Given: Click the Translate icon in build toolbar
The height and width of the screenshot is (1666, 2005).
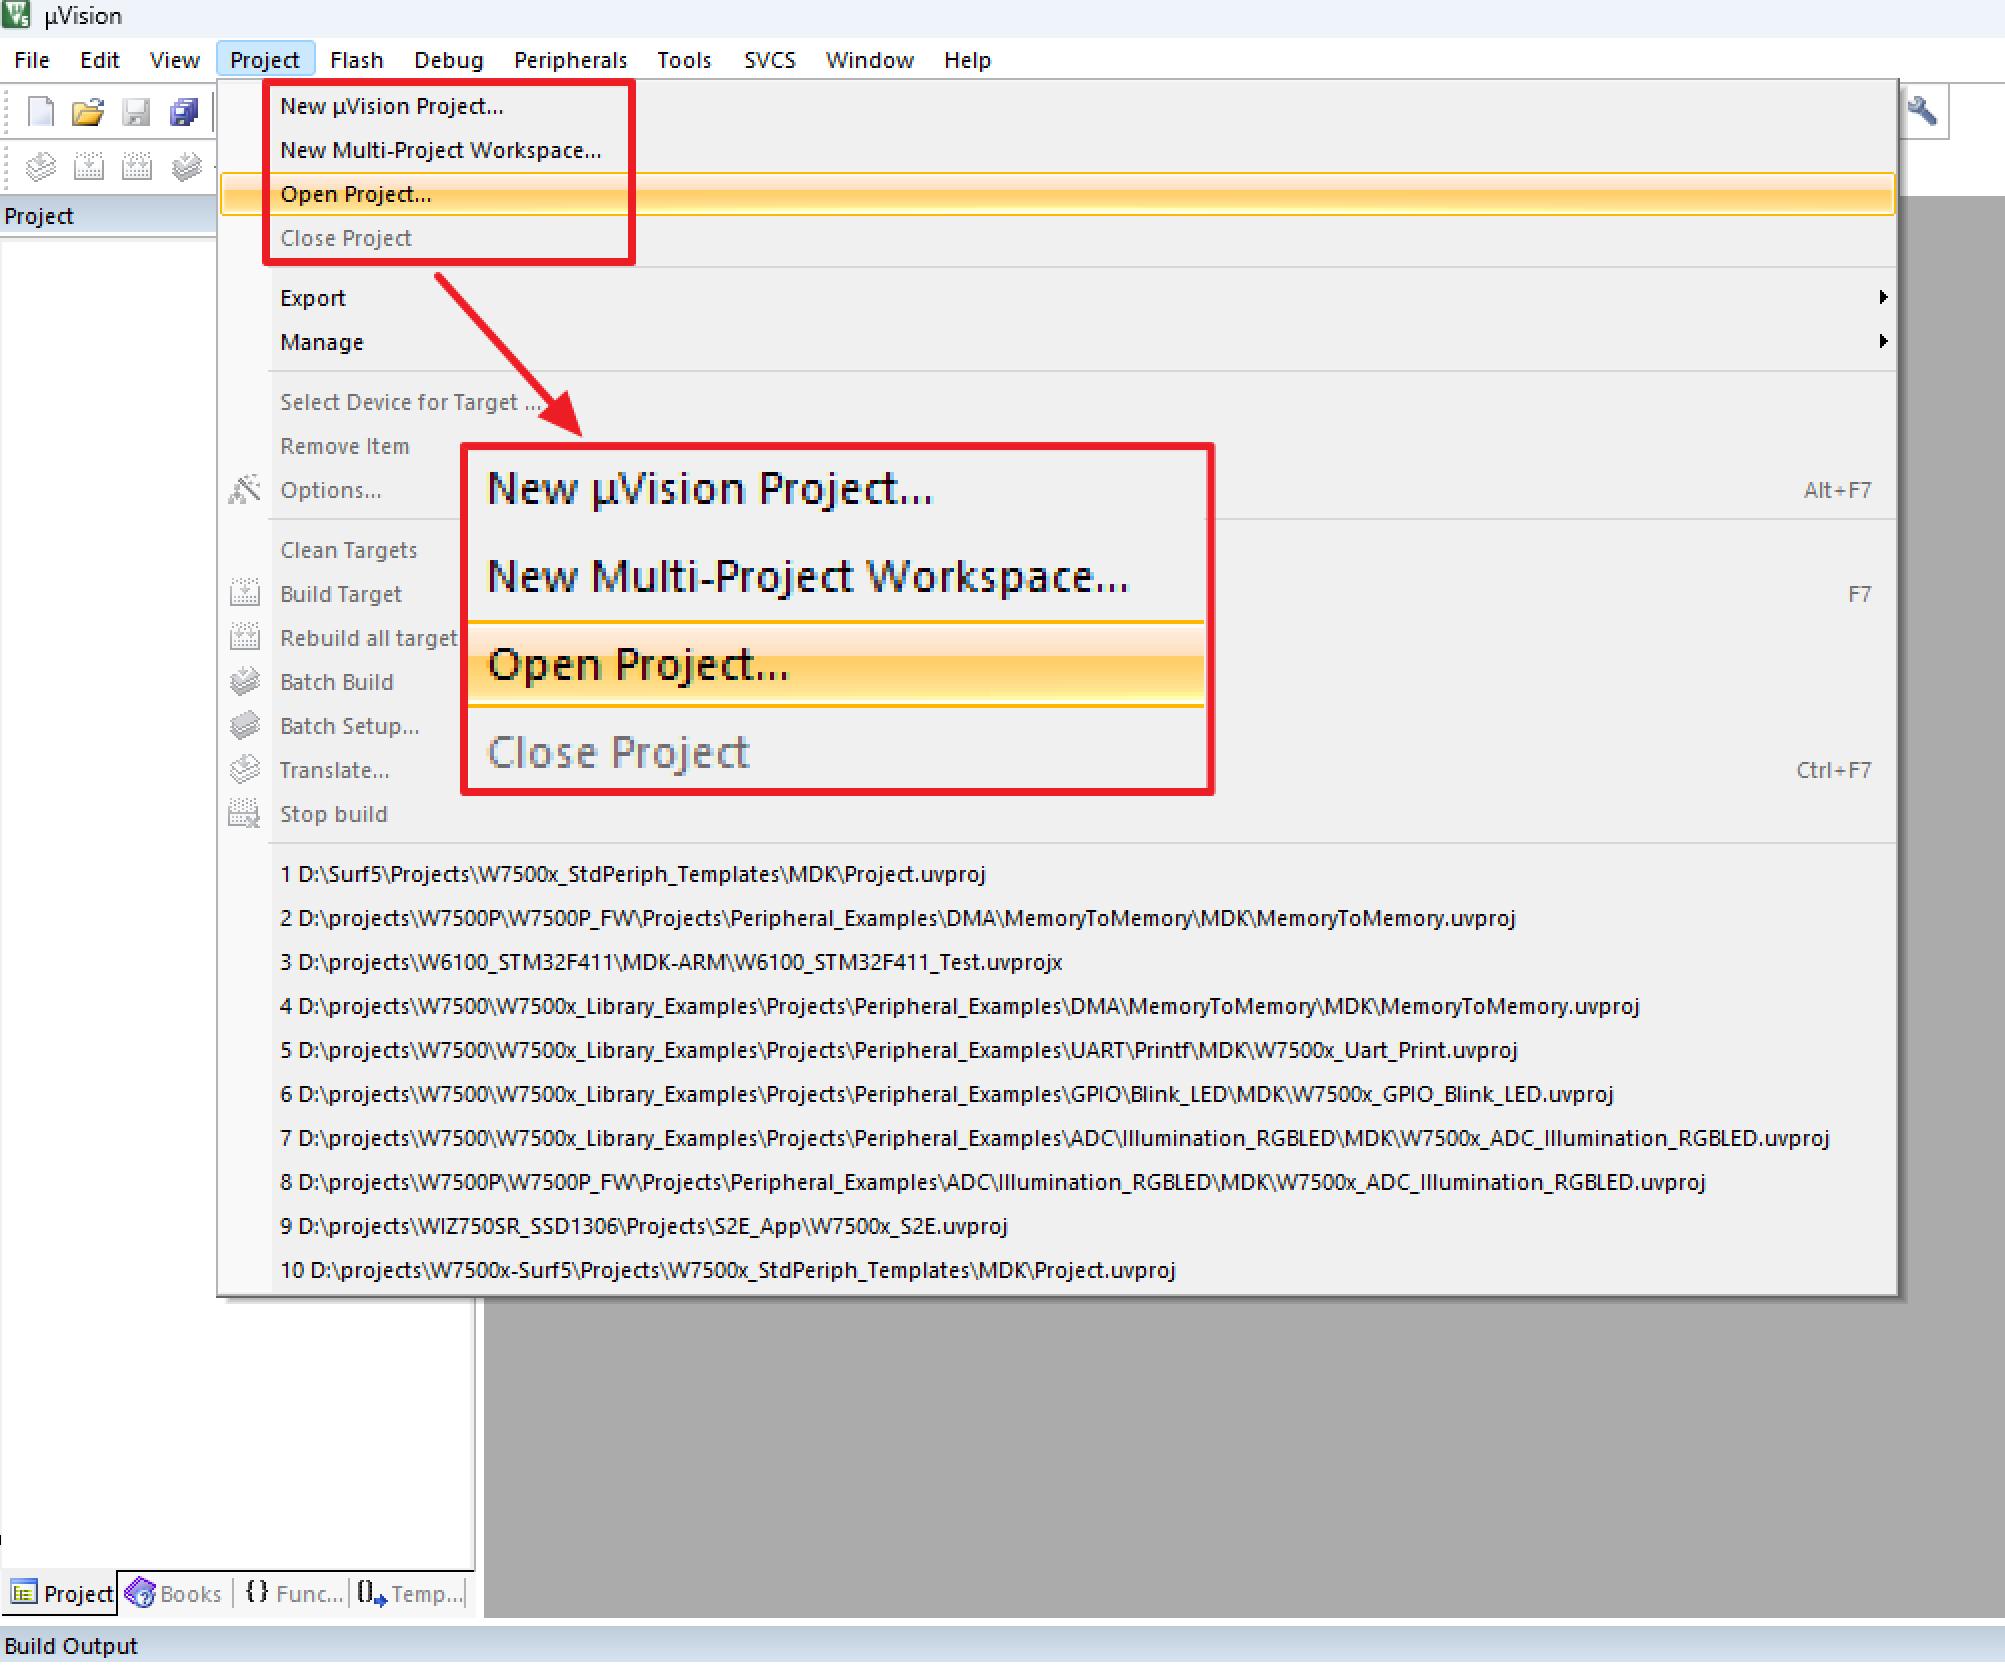Looking at the screenshot, I should [40, 166].
